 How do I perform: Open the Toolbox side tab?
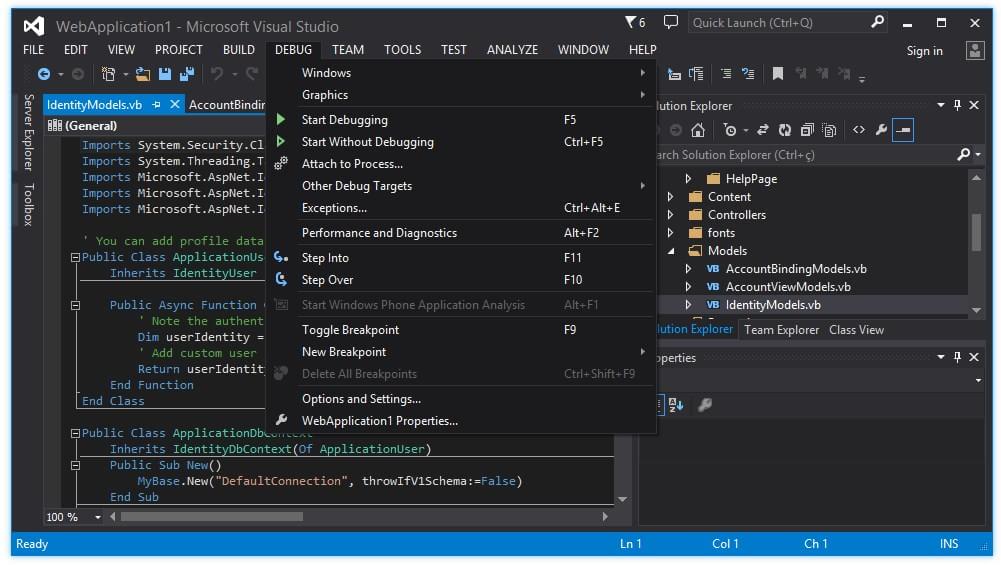pos(29,204)
